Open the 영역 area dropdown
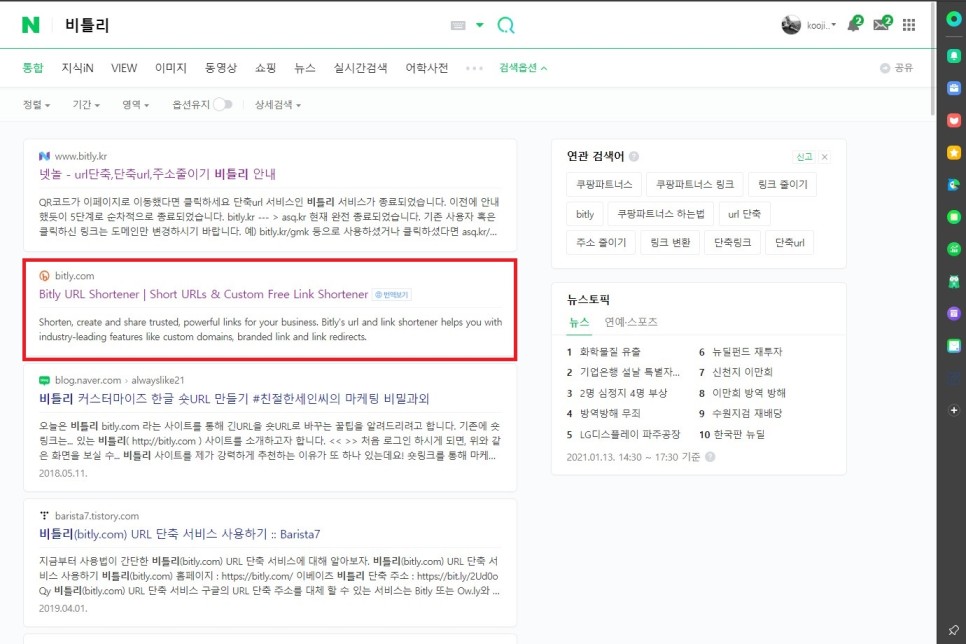The width and height of the screenshot is (966, 644). point(136,105)
